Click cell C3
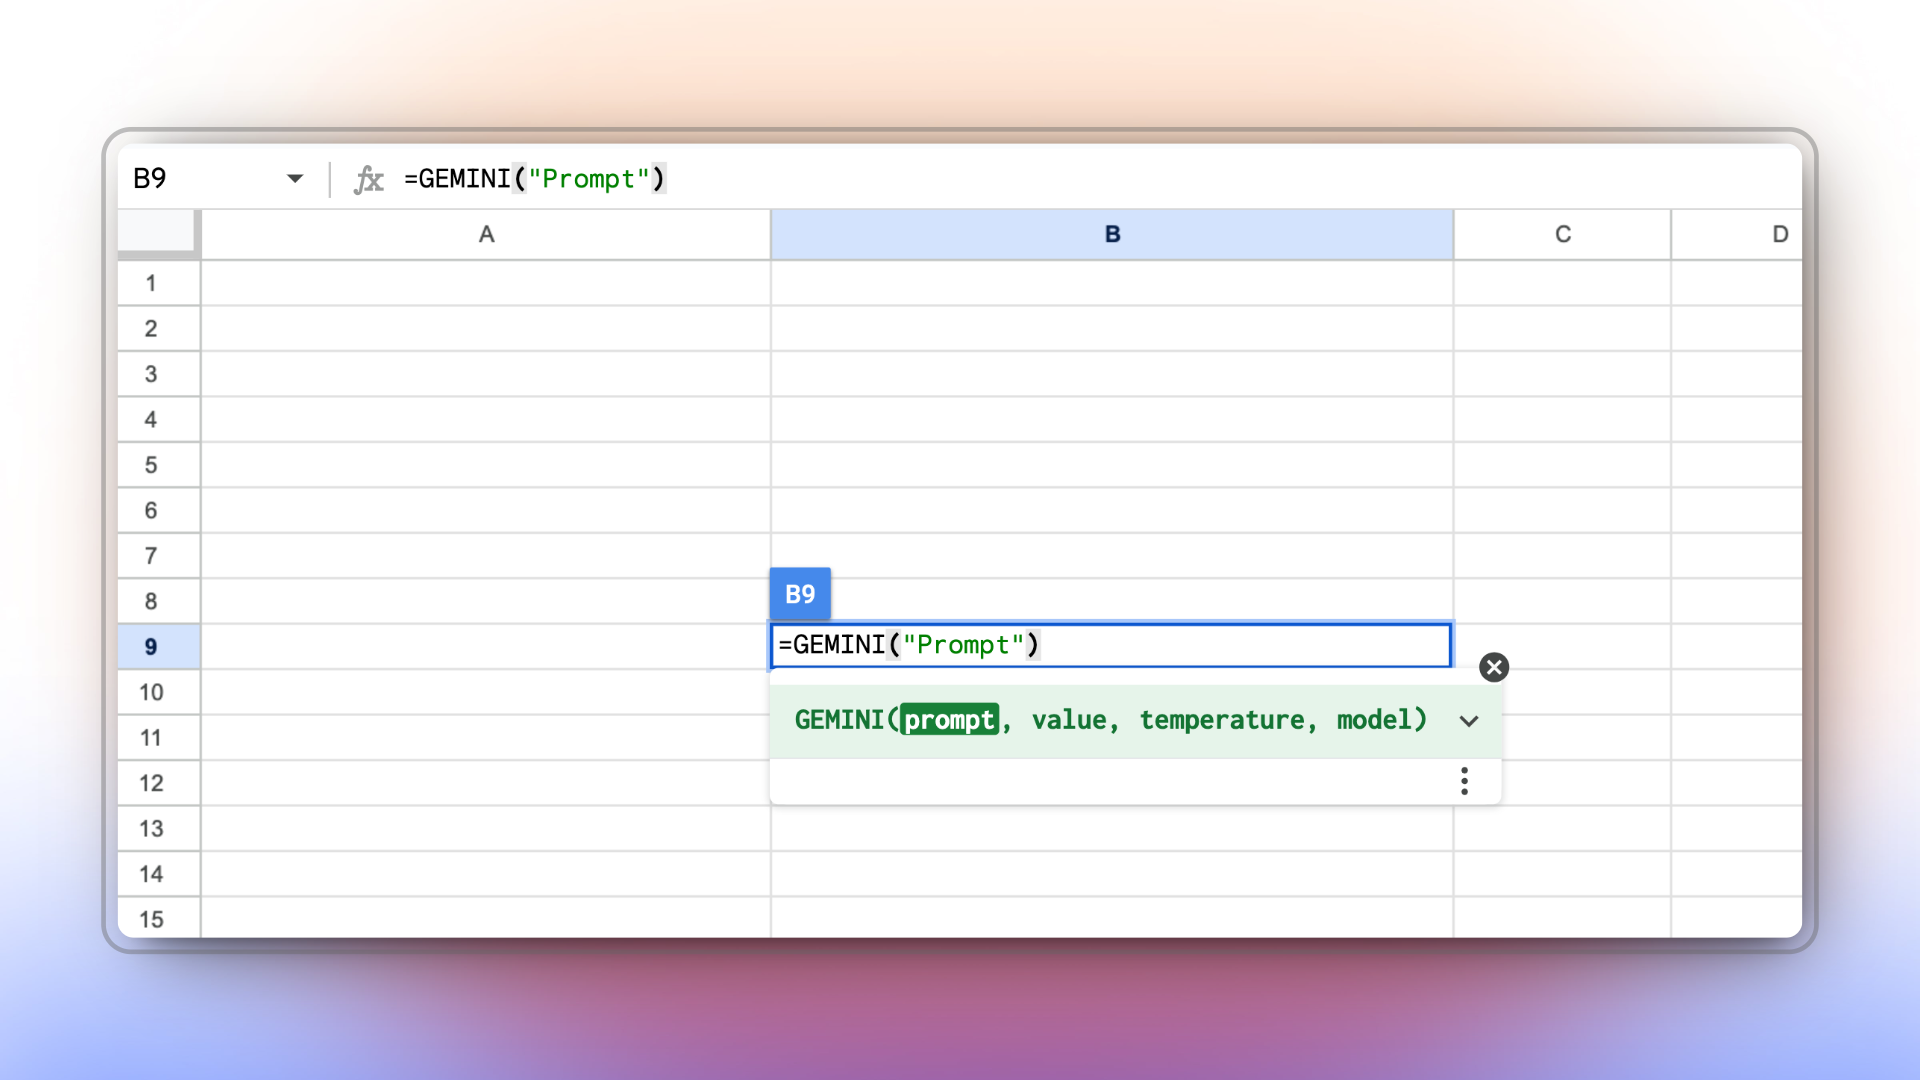1920x1080 pixels. click(1562, 374)
